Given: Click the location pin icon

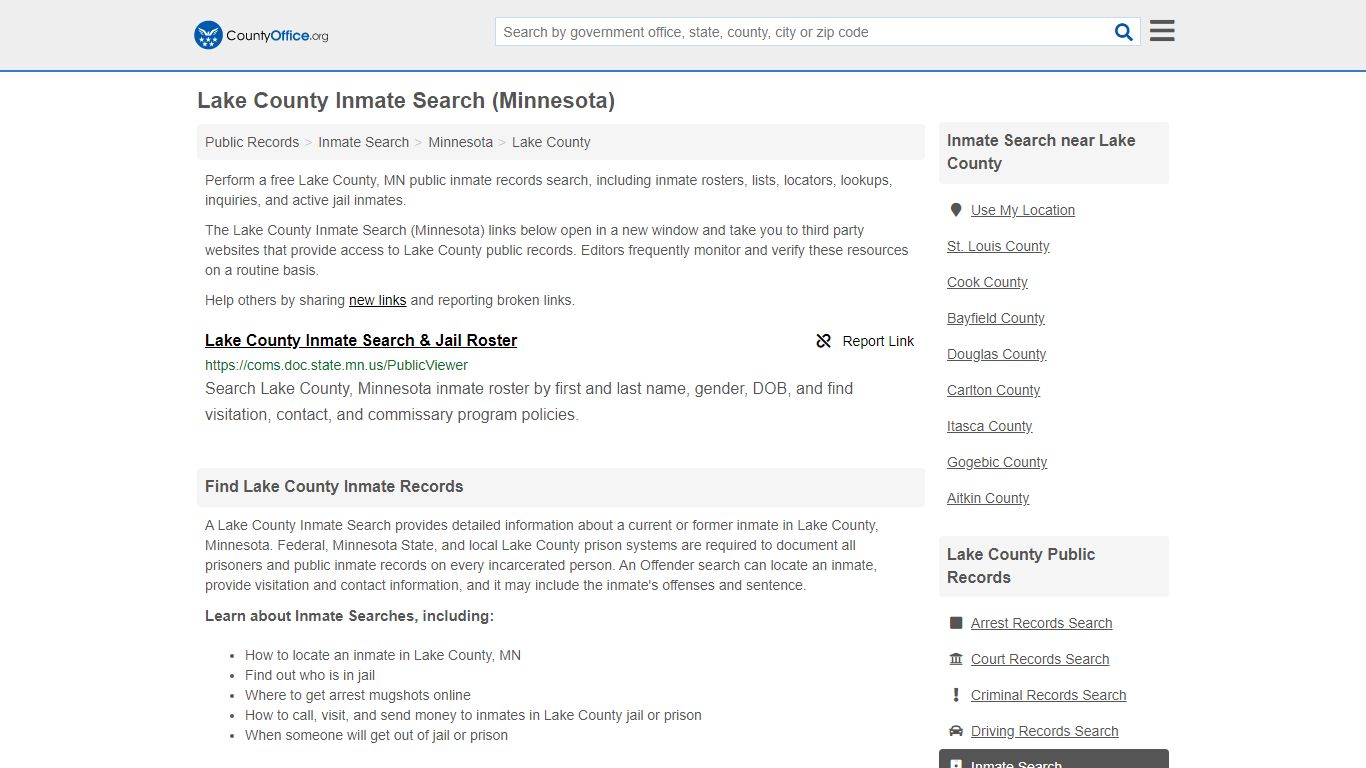Looking at the screenshot, I should coord(956,210).
